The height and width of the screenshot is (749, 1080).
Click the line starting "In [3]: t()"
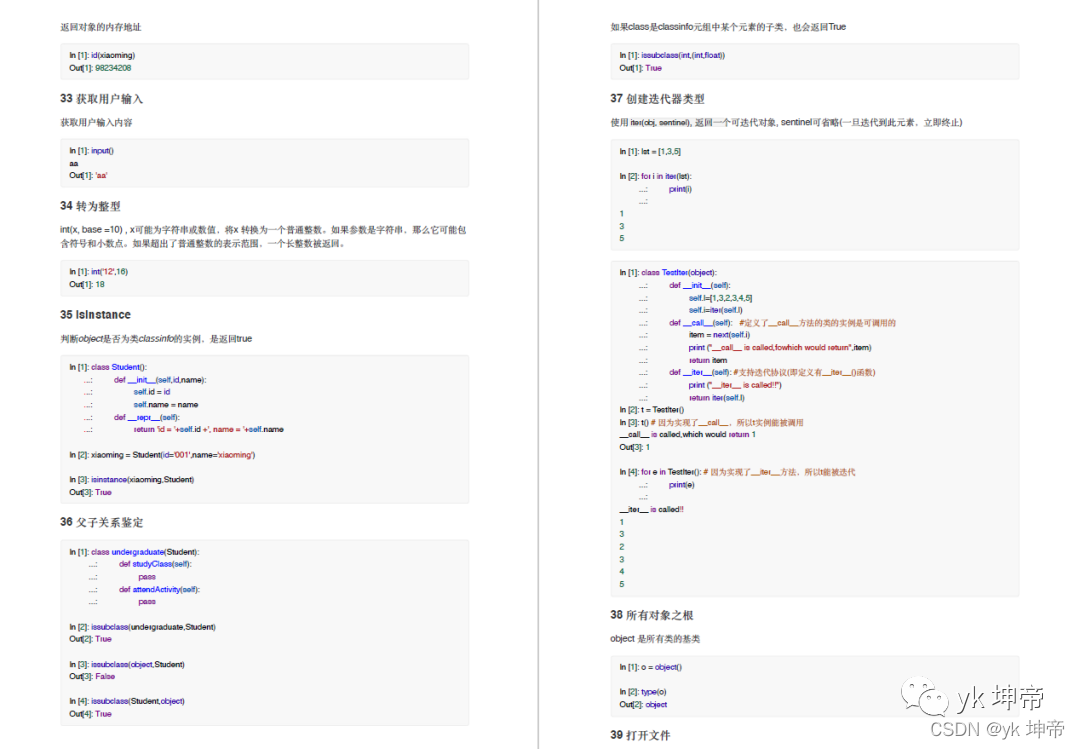712,422
